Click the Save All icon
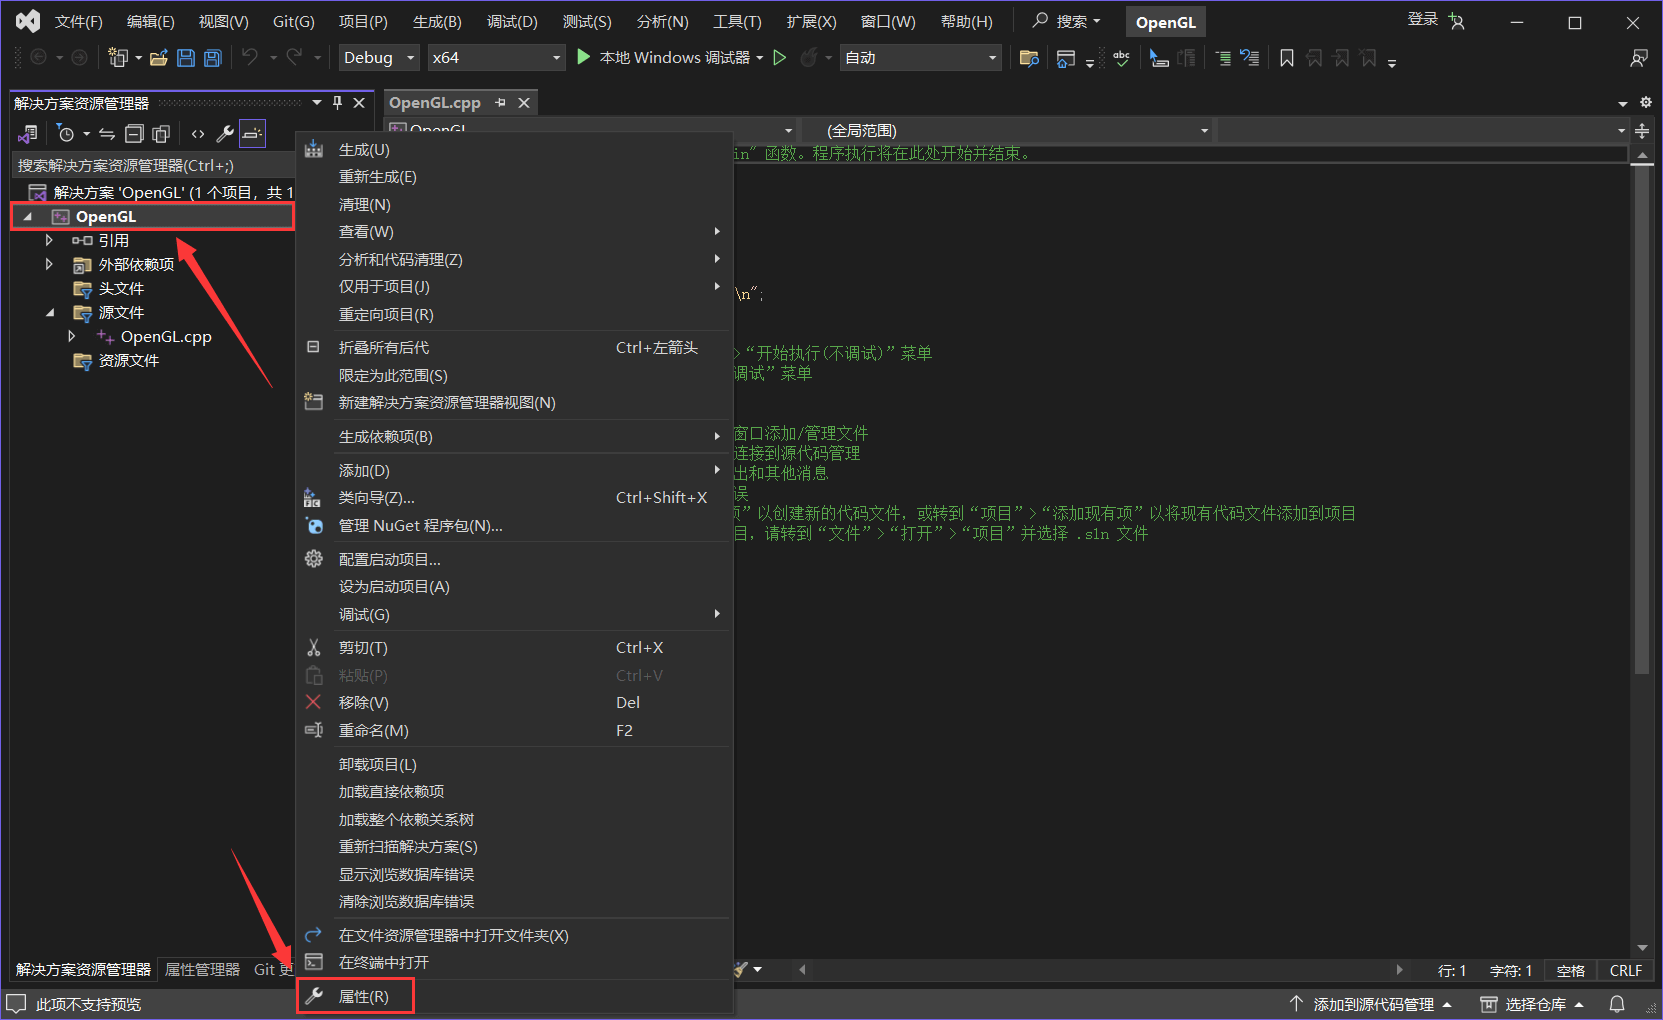This screenshot has height=1020, width=1663. pyautogui.click(x=212, y=58)
